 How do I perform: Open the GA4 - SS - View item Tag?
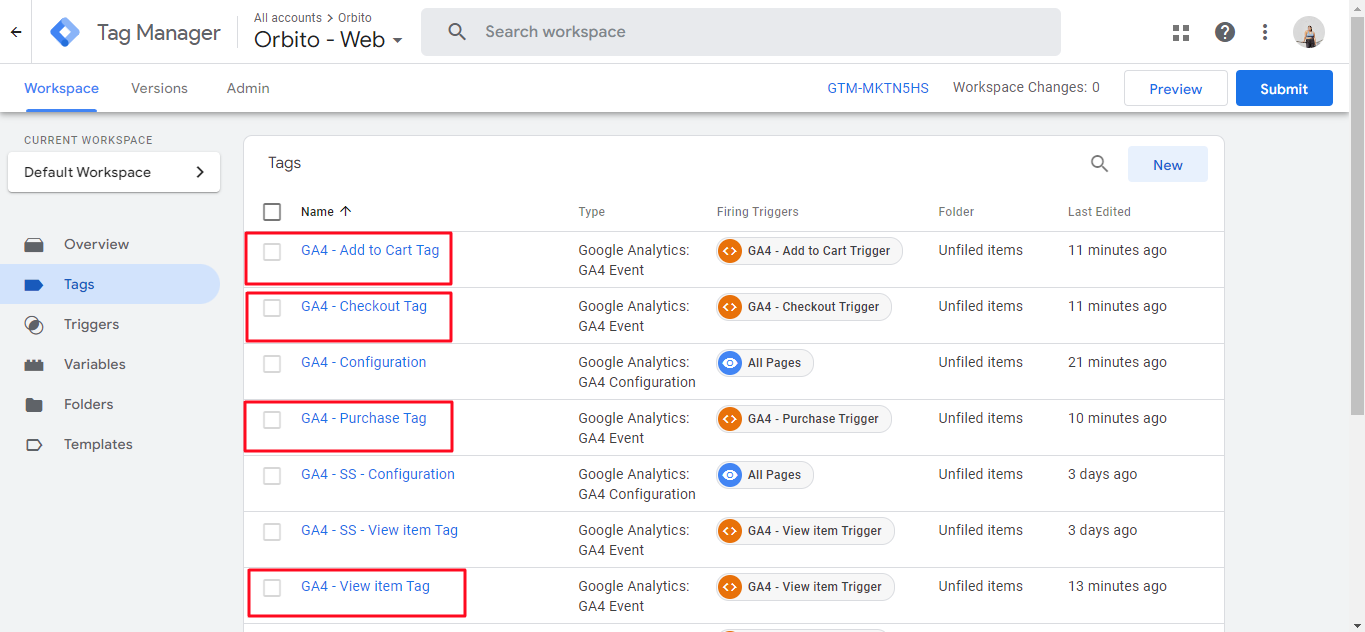[380, 530]
